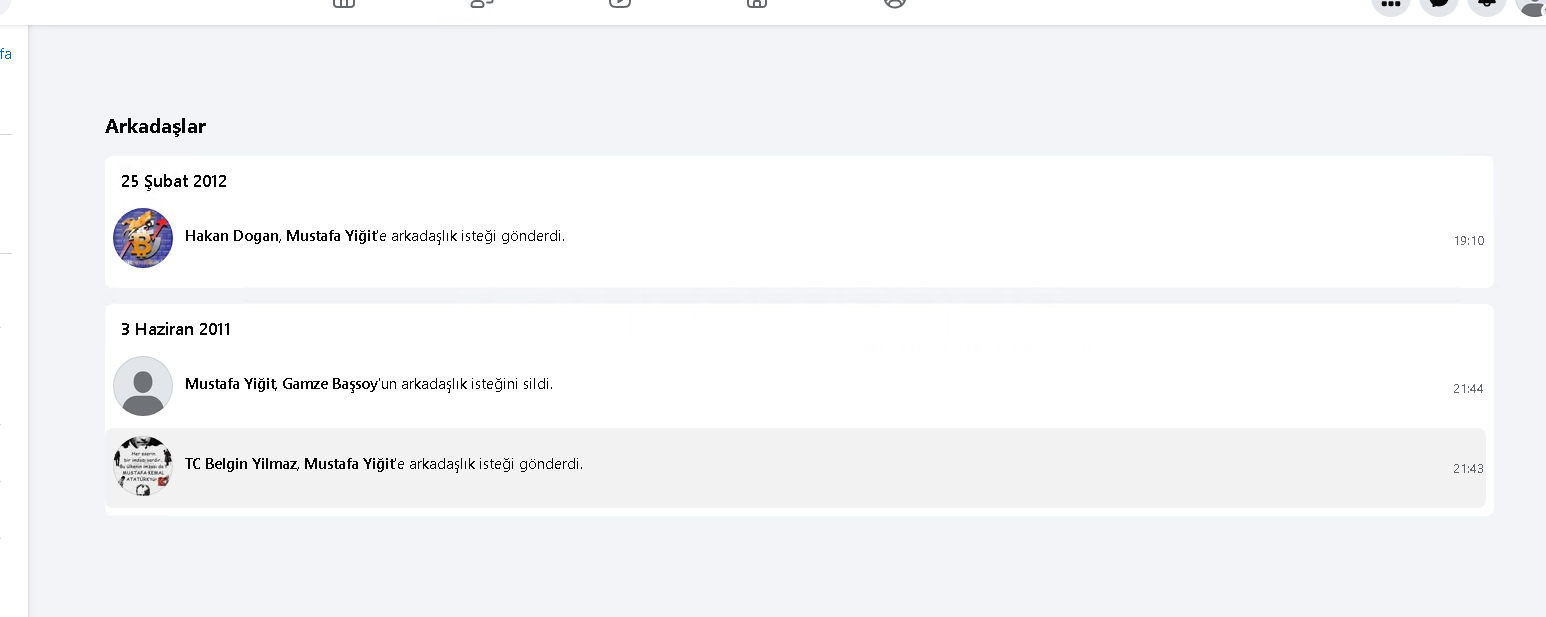This screenshot has height=617, width=1546.
Task: Open the Marketplace icon in top bar
Action: tap(757, 3)
